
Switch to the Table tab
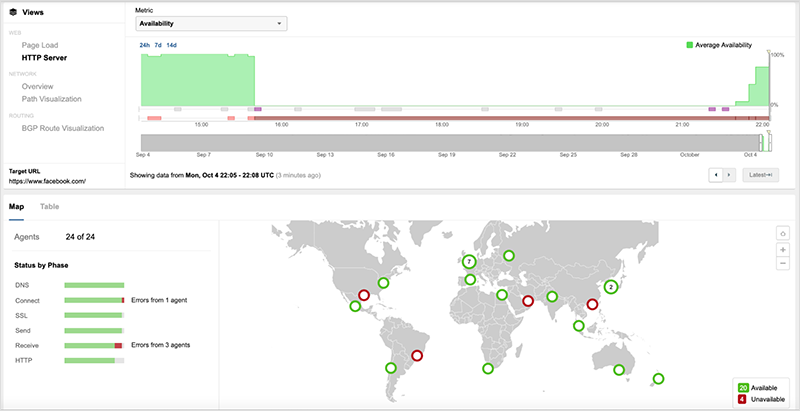pos(49,207)
